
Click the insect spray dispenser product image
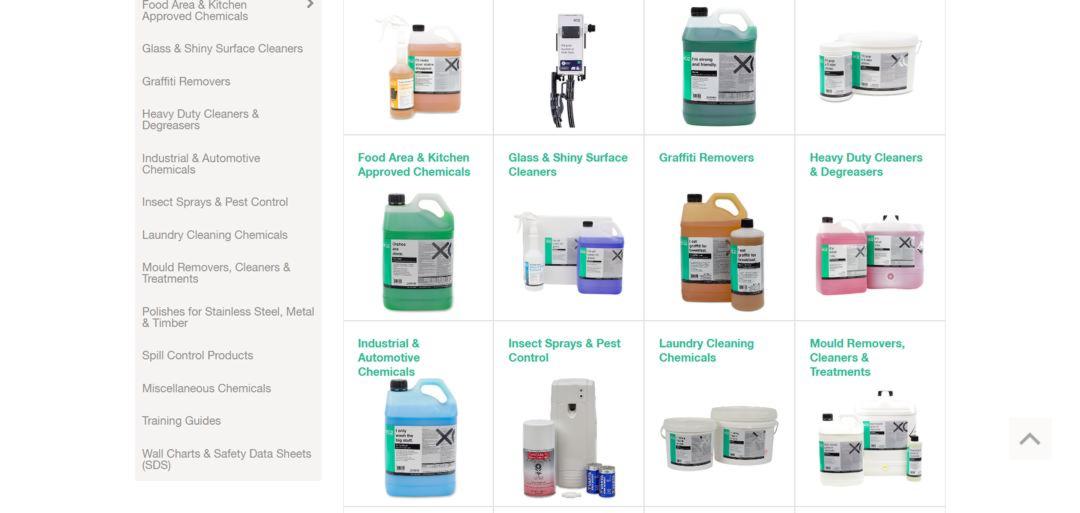(569, 438)
